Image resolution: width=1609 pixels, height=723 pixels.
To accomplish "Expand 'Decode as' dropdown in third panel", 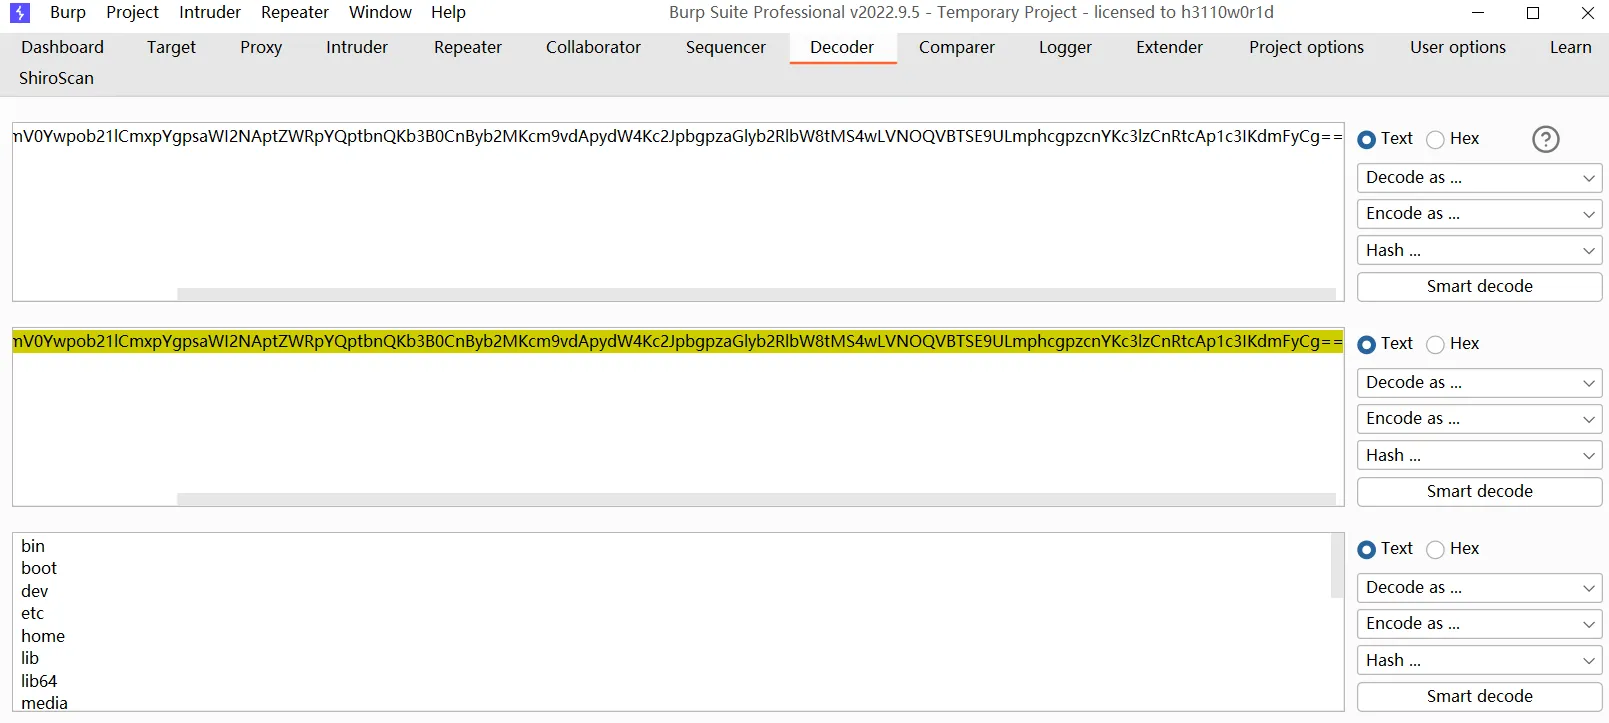I will [1479, 588].
